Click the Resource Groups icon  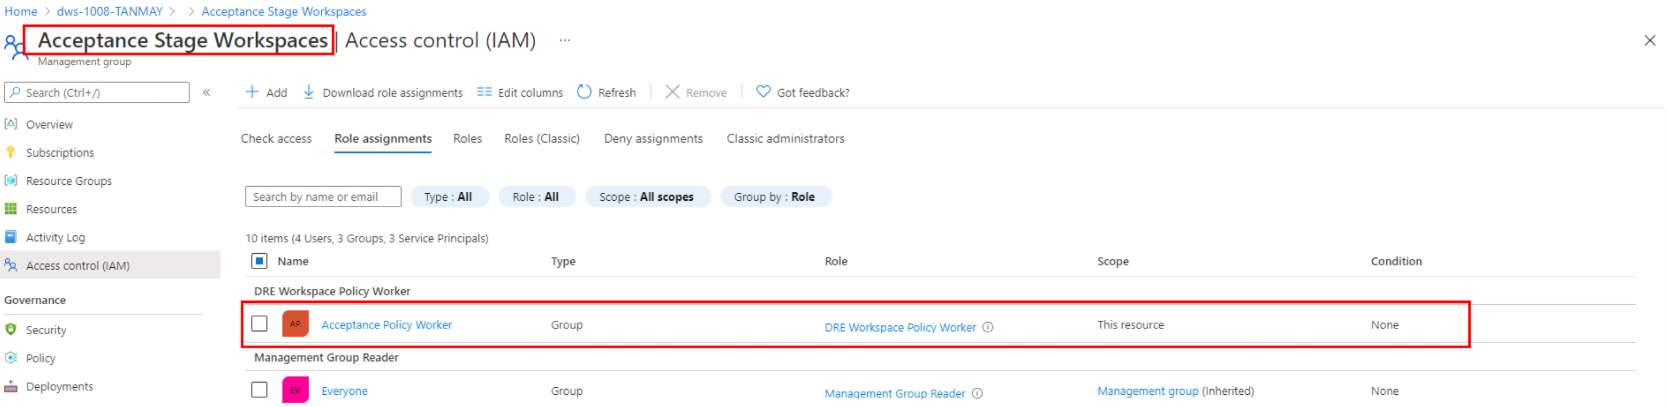coord(11,181)
